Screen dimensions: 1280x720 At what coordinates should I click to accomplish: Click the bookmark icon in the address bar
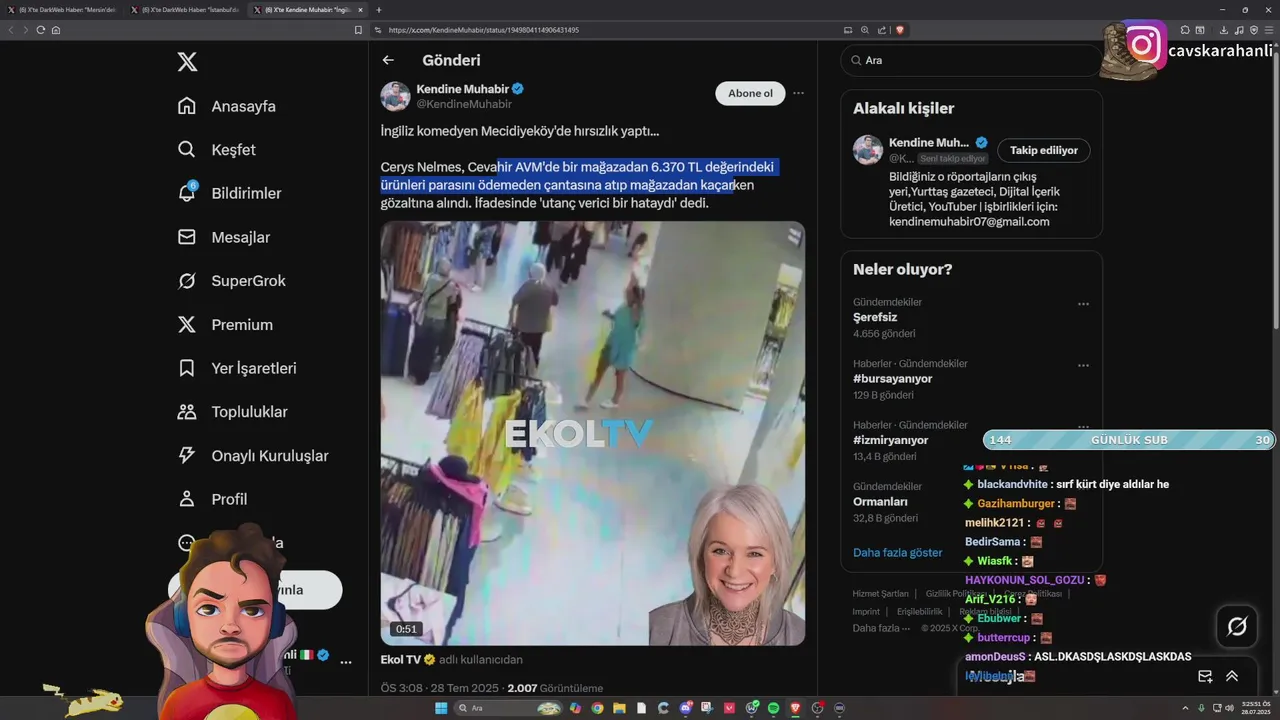point(358,30)
